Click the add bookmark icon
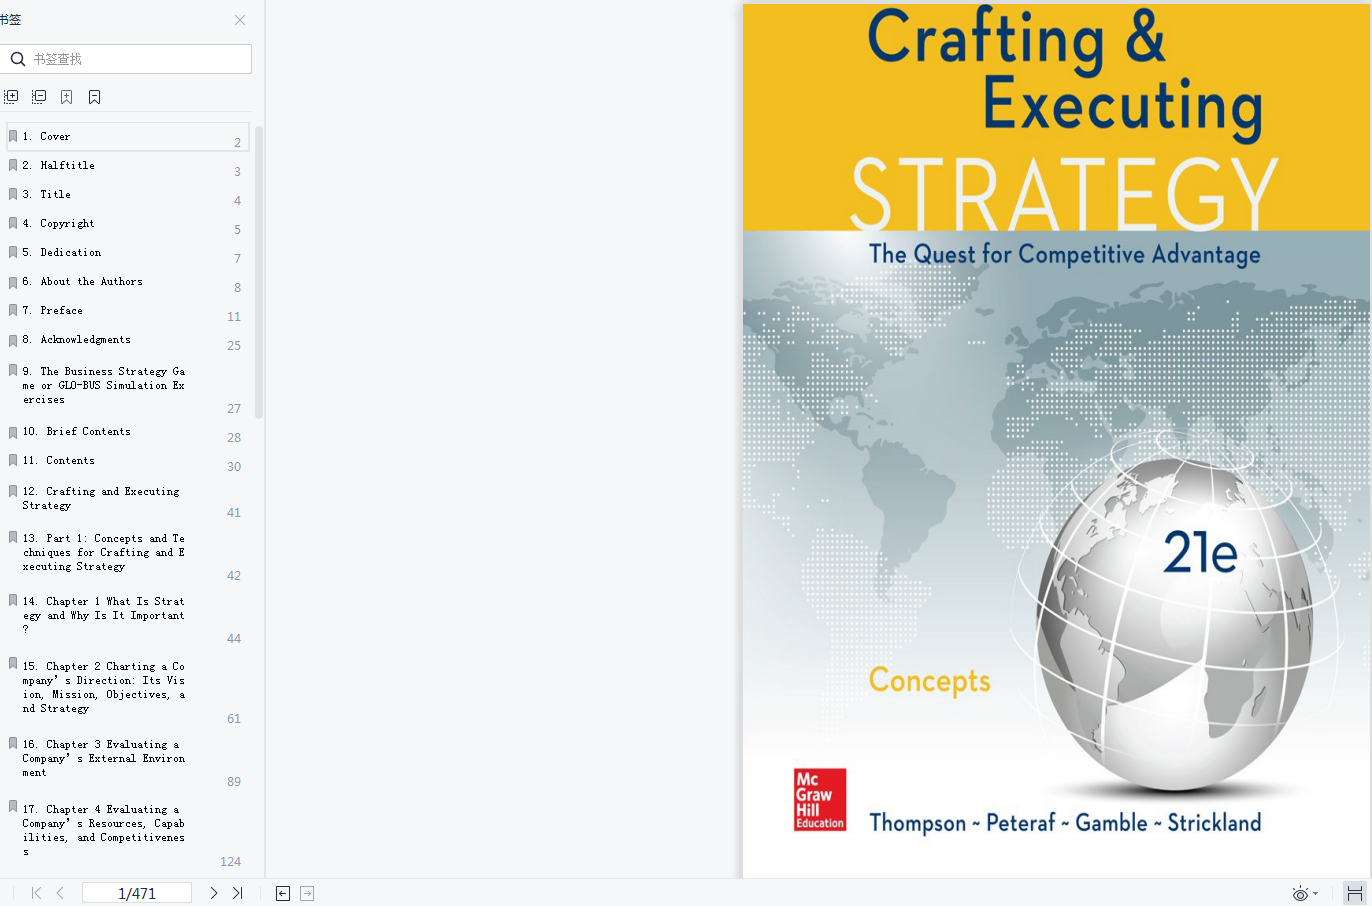 [x=66, y=97]
